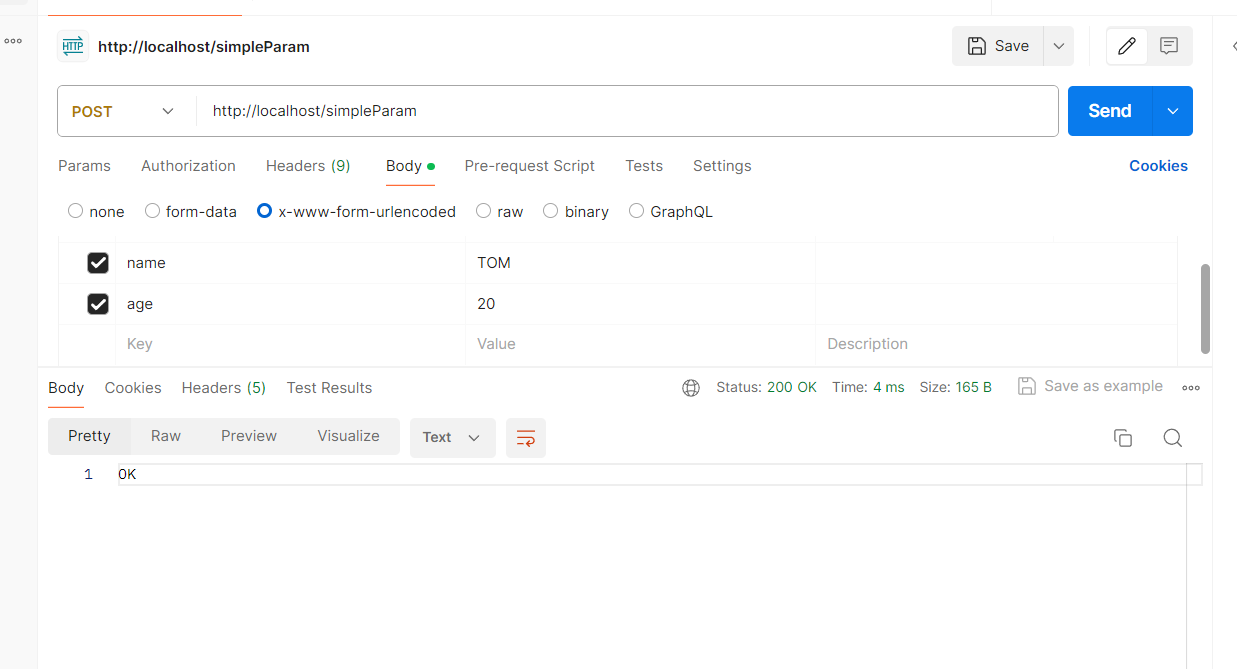The image size is (1237, 669).
Task: Uncheck the age parameter checkbox
Action: (x=98, y=304)
